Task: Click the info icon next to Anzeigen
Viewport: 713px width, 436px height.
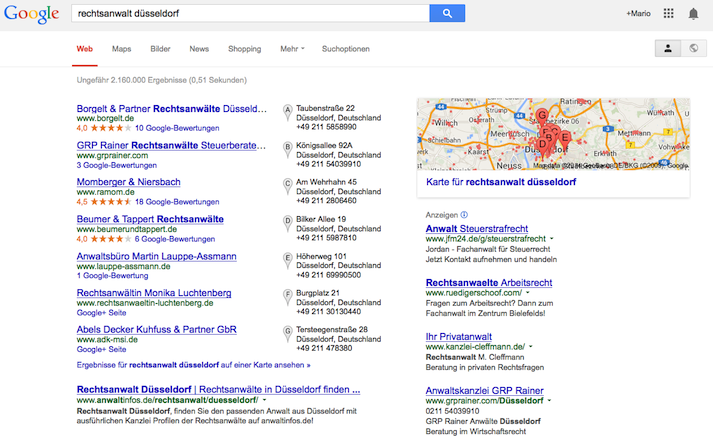Action: coord(464,215)
